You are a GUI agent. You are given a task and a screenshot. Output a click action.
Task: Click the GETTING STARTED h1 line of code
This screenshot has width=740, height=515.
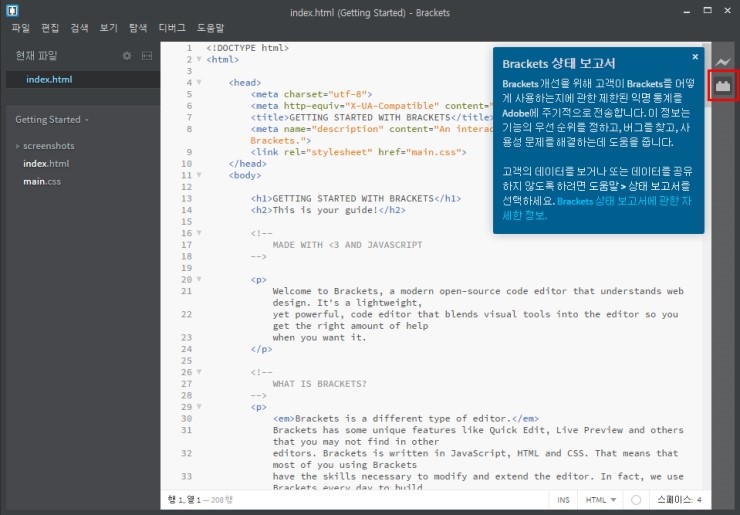(x=356, y=198)
